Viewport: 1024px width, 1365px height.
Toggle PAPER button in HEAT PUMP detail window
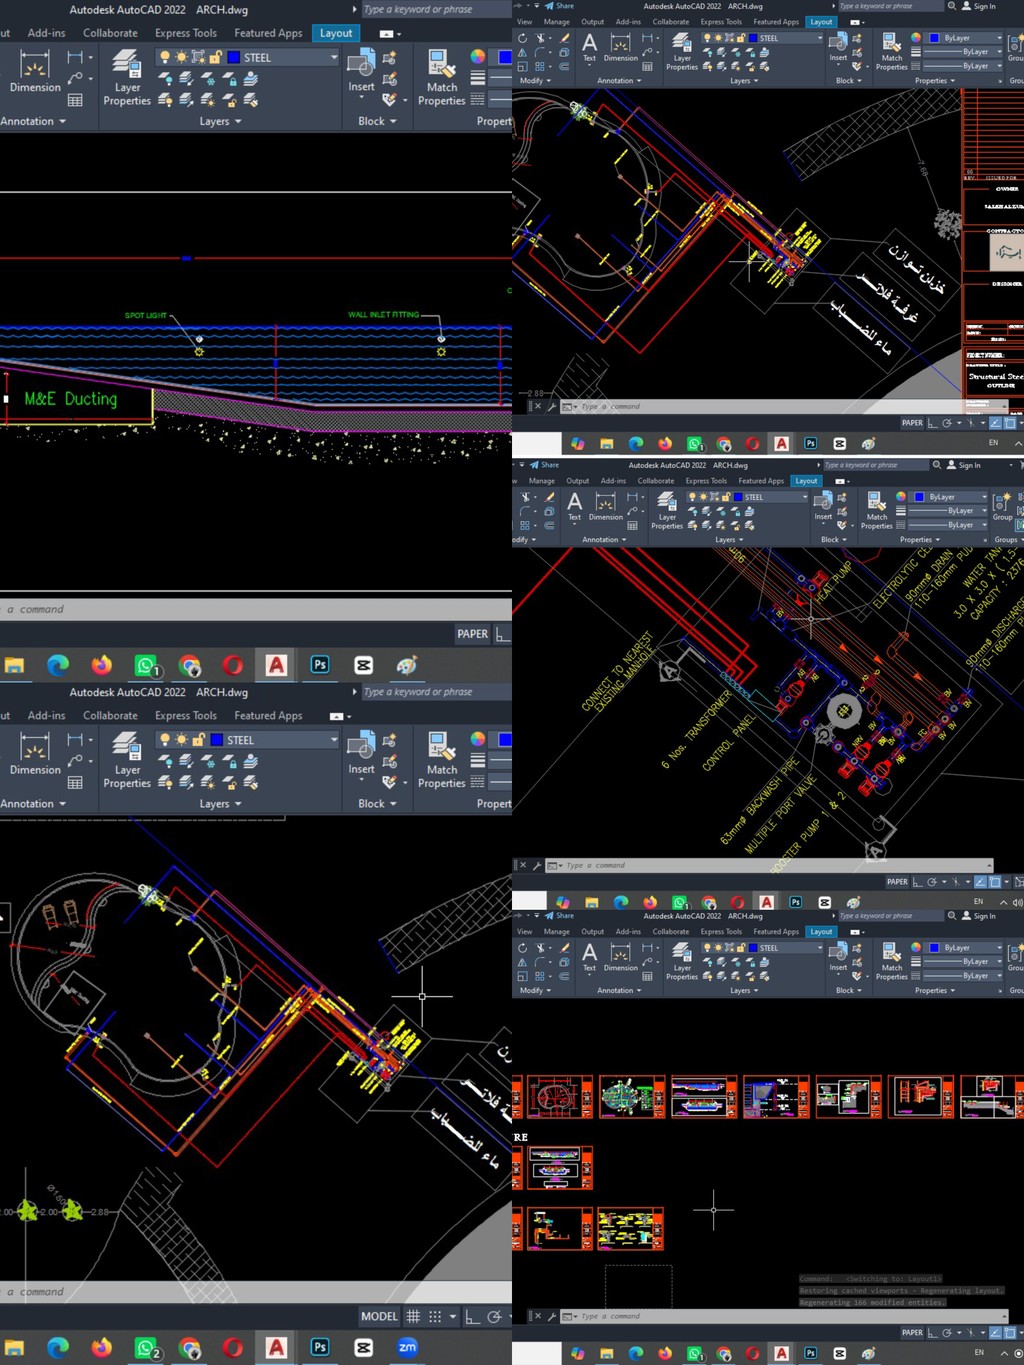click(897, 882)
